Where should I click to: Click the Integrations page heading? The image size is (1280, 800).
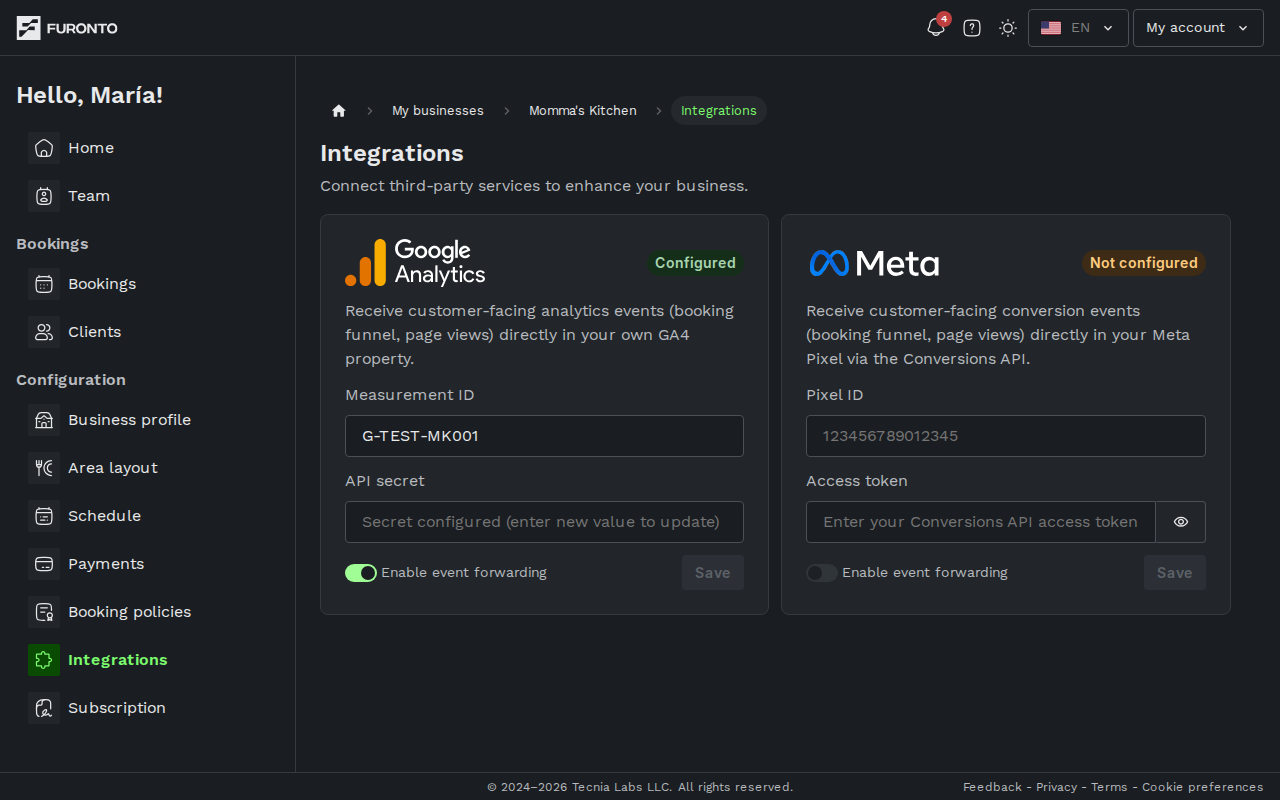point(392,153)
